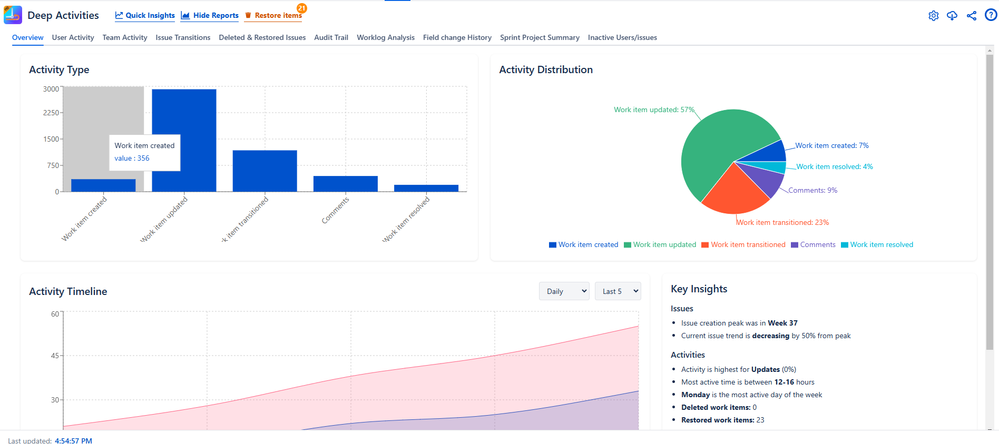
Task: Open the settings gear icon
Action: (933, 16)
